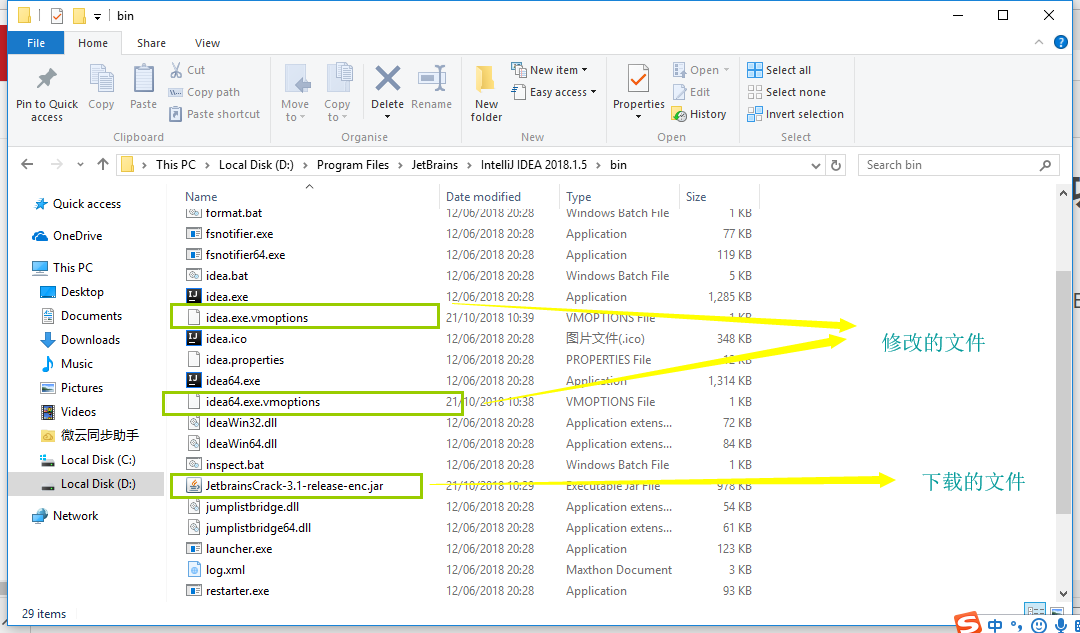Open Downloads in navigation pane
Image resolution: width=1080 pixels, height=633 pixels.
click(81, 340)
